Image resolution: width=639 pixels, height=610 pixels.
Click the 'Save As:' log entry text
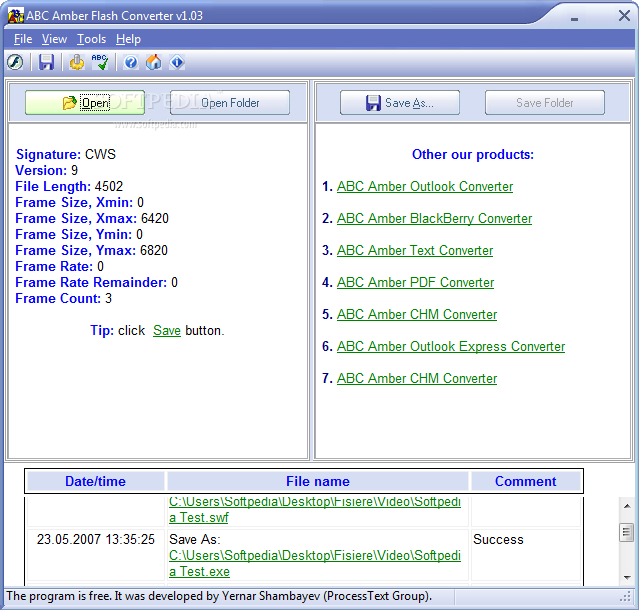pos(195,540)
